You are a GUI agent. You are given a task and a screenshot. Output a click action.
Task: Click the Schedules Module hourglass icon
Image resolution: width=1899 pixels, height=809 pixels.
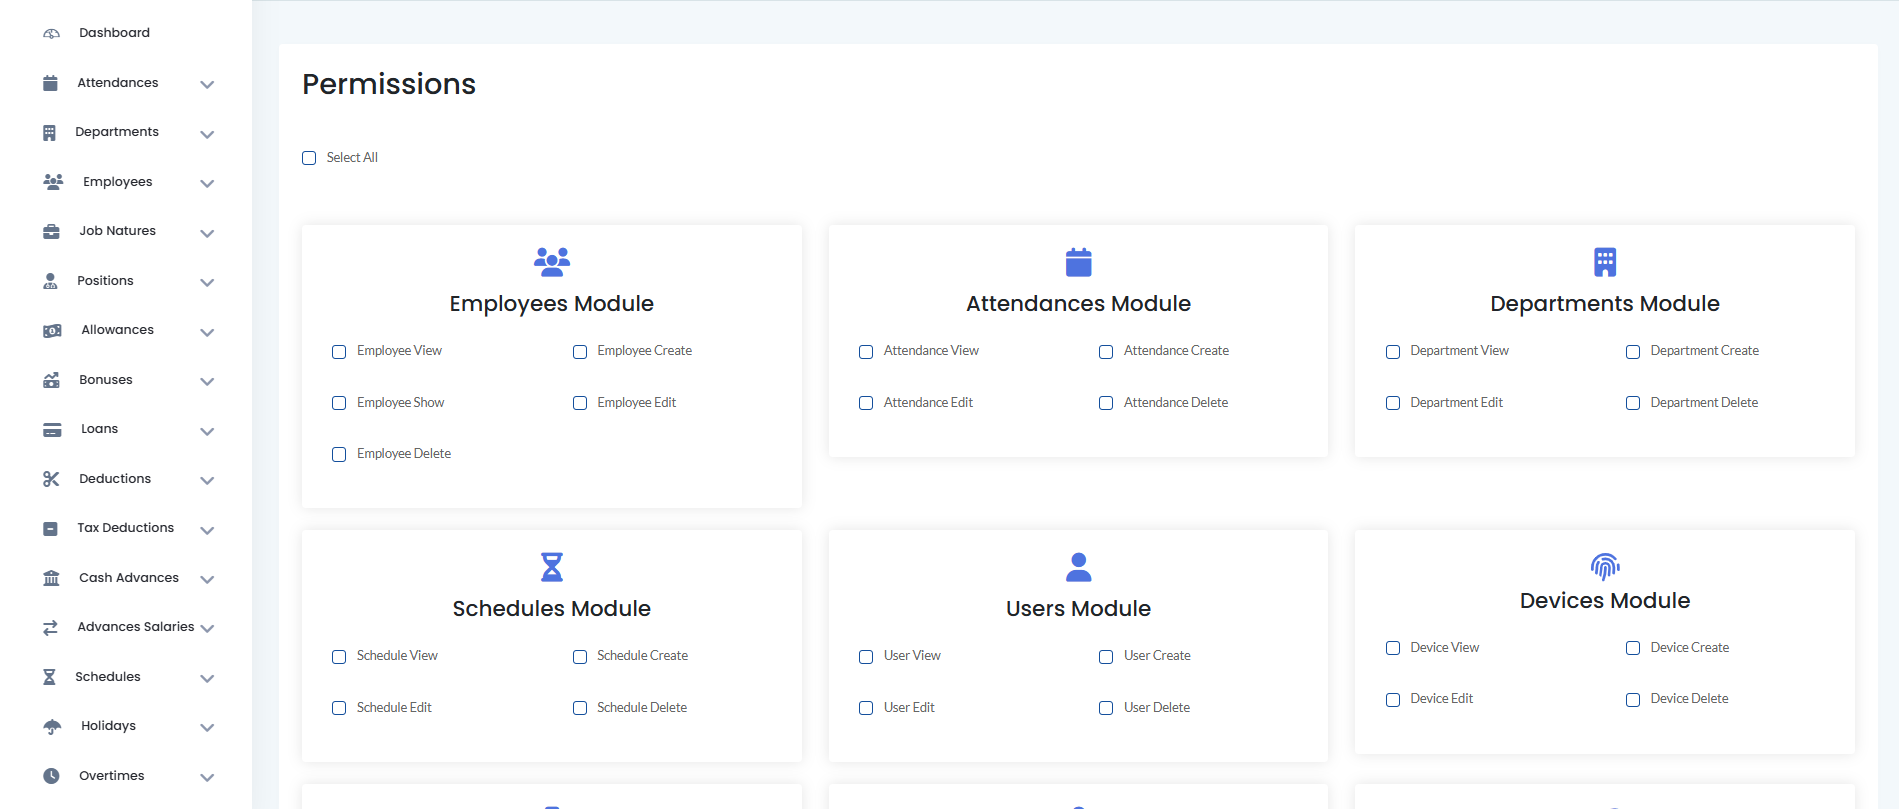[x=551, y=567]
